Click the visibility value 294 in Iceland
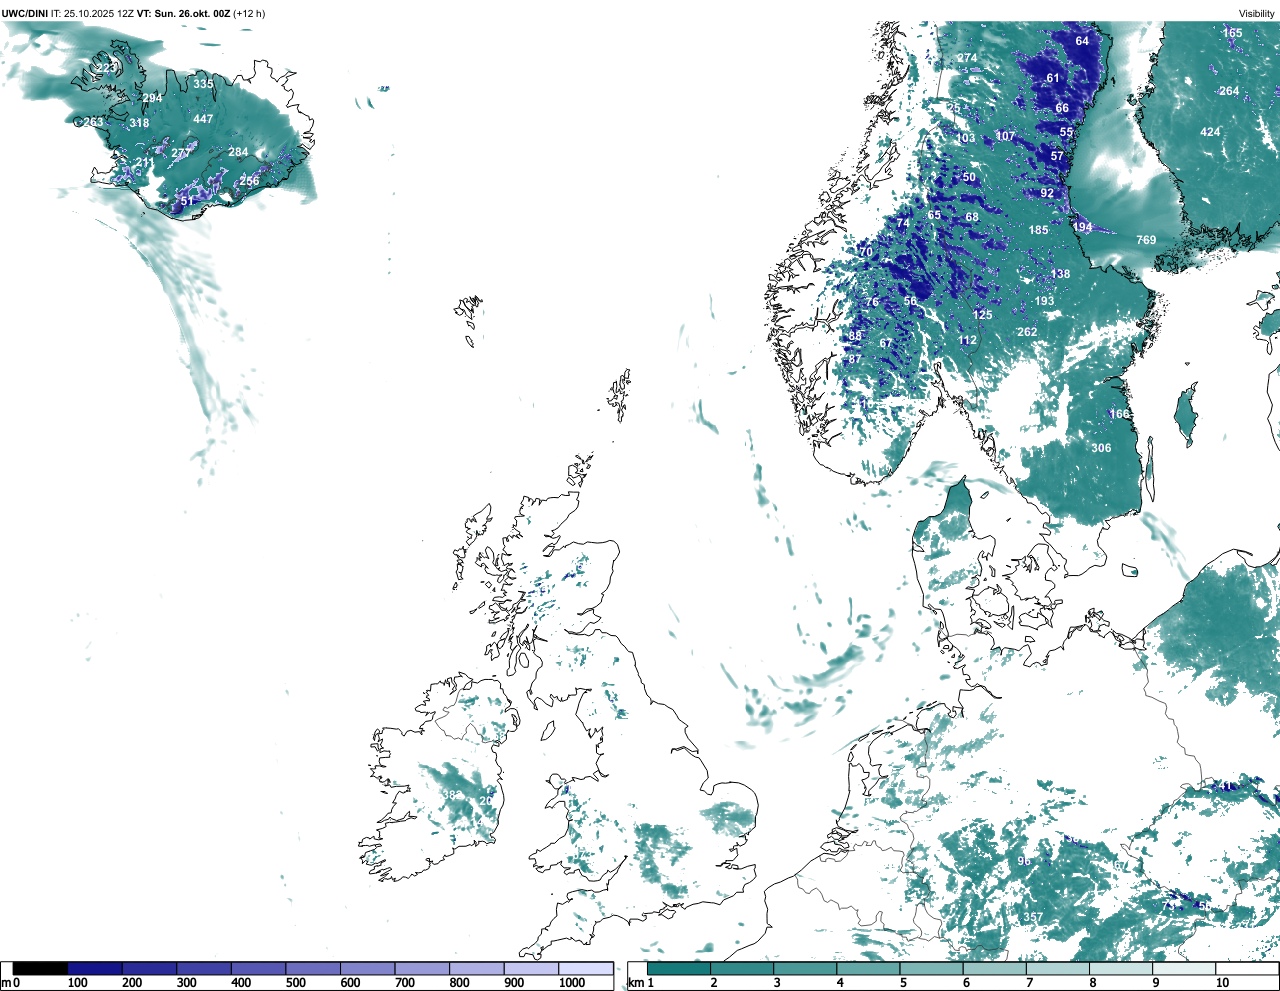The image size is (1280, 991). (x=152, y=98)
